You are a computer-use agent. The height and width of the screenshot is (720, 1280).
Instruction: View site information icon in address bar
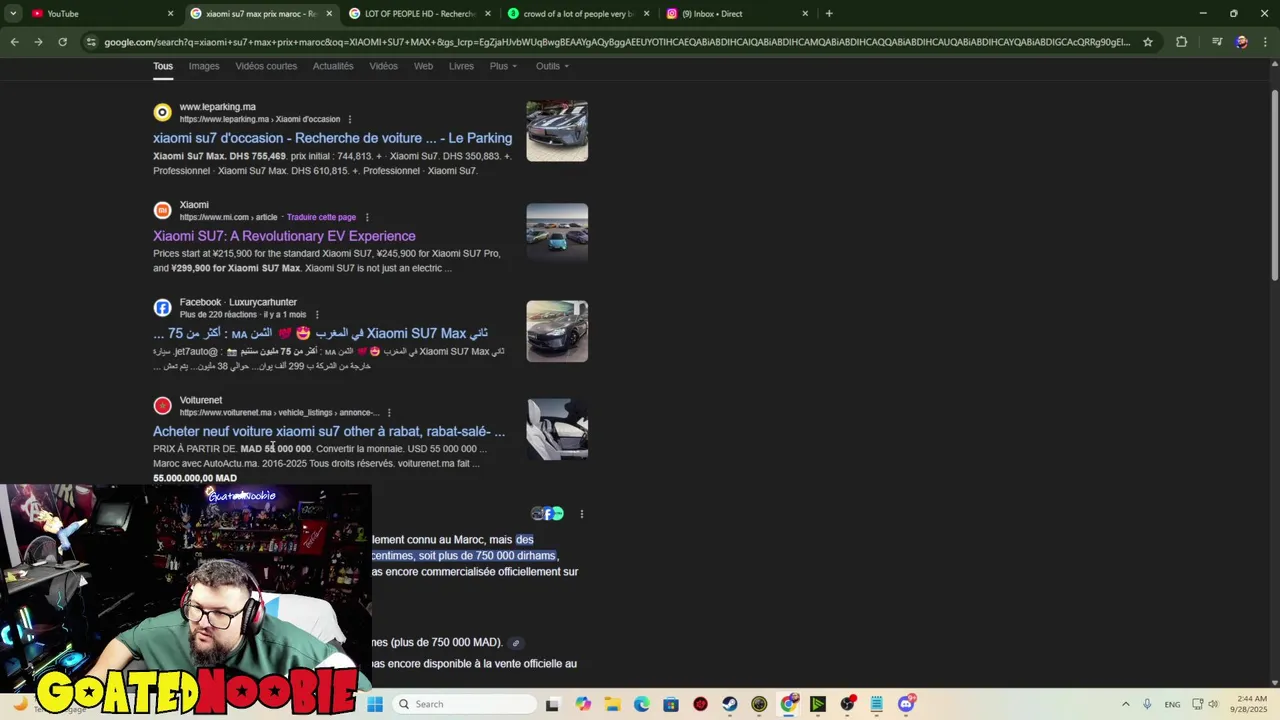pos(91,42)
